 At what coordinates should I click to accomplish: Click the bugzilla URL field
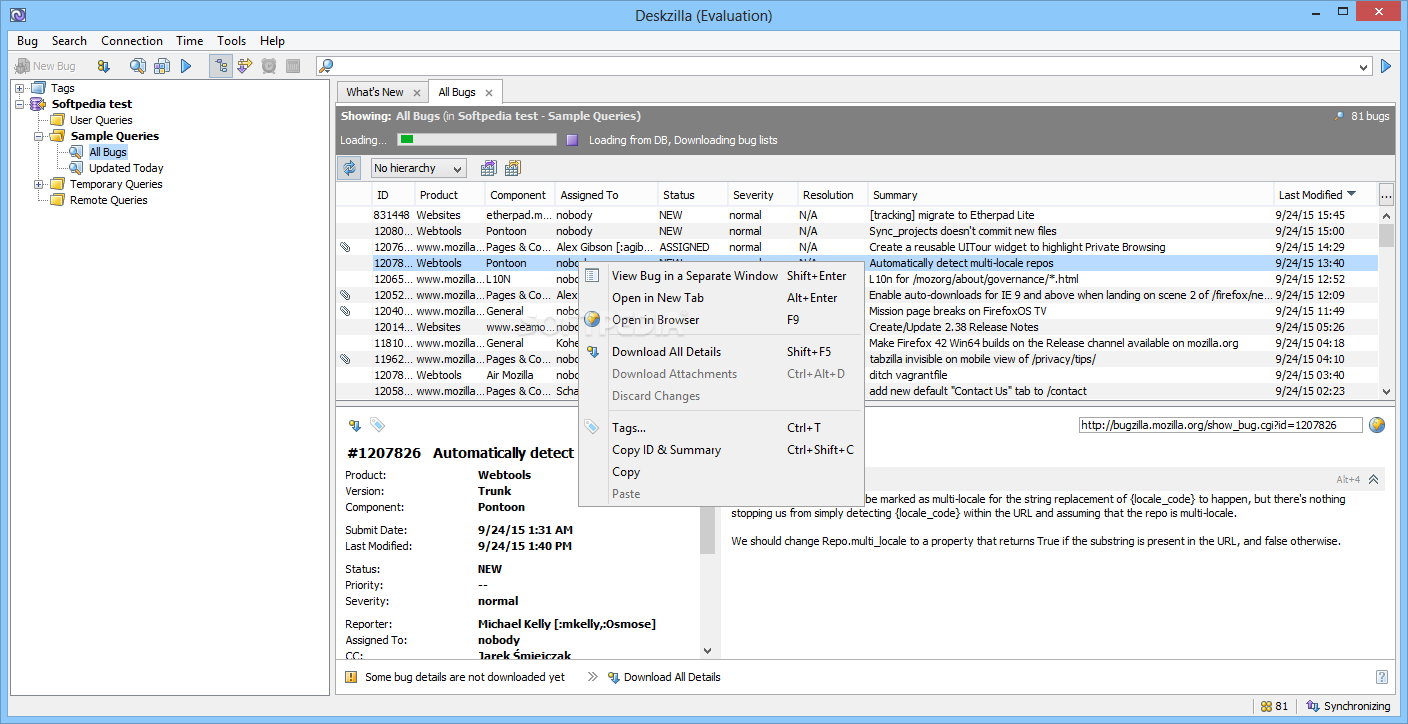(1220, 425)
